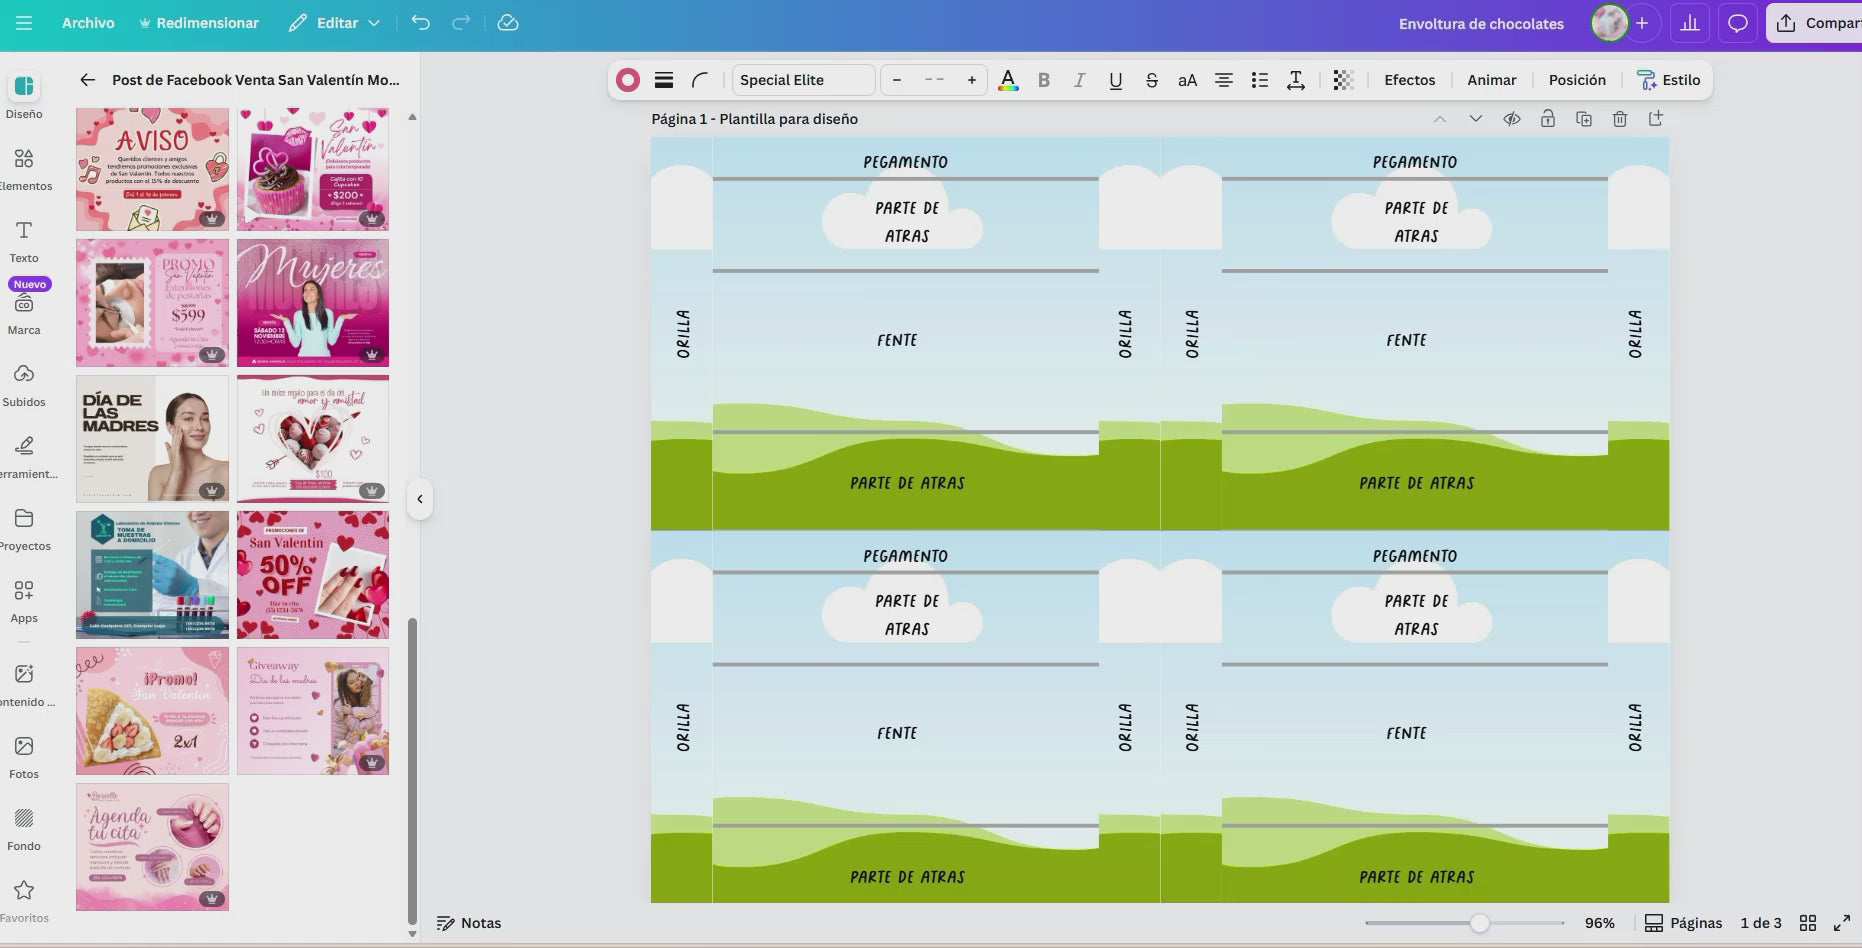Delete page using trash icon
The image size is (1862, 948).
click(1619, 119)
